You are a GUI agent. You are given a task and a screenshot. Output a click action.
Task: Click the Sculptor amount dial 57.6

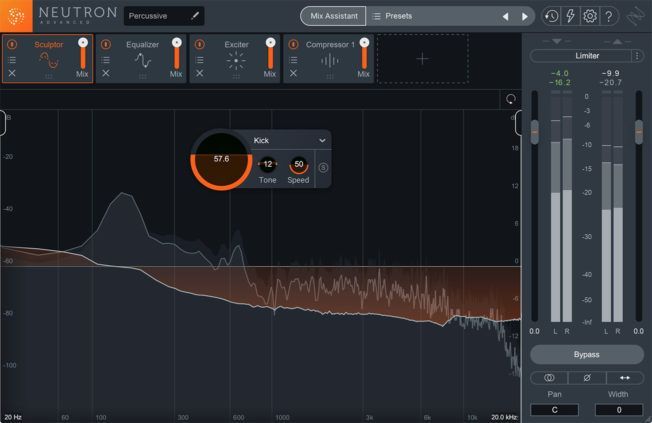click(221, 160)
